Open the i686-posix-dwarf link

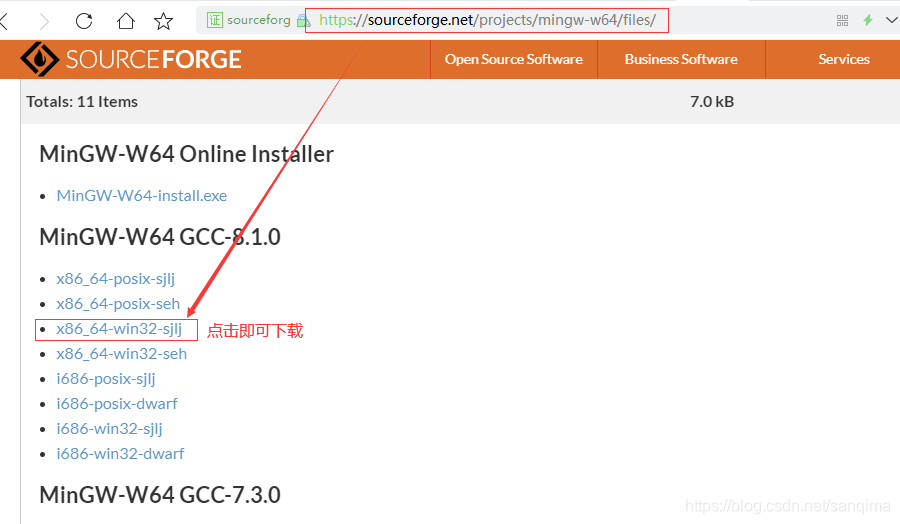pos(117,403)
